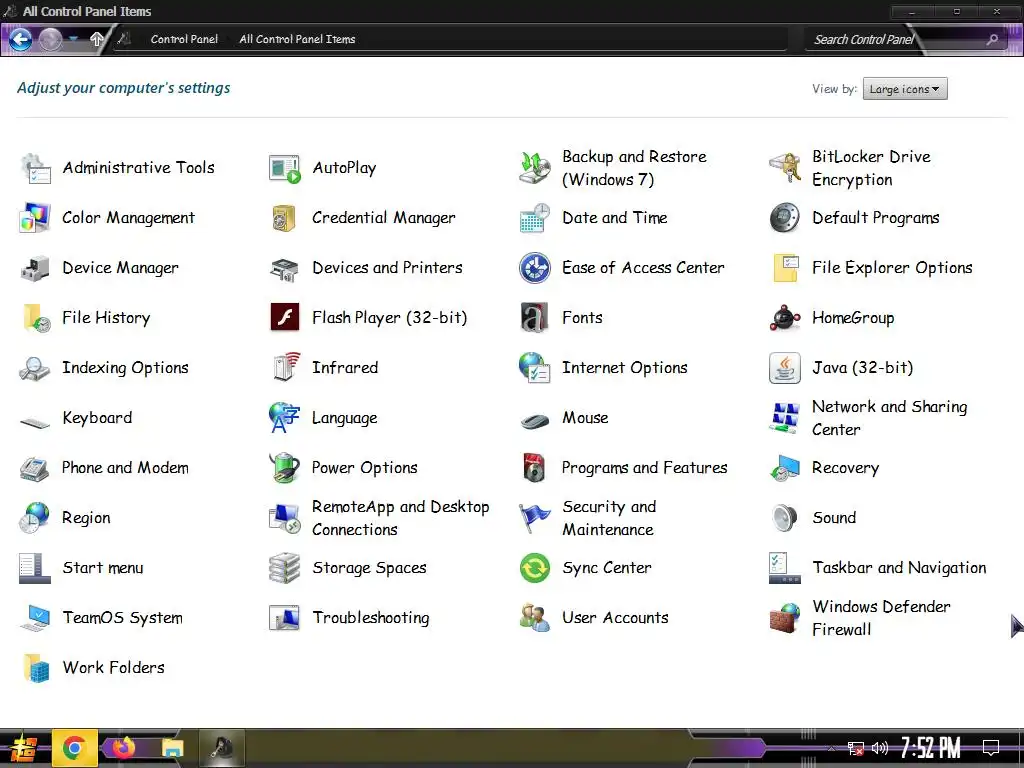Click the volume icon in system tray
Image resolution: width=1024 pixels, height=768 pixels.
point(880,748)
